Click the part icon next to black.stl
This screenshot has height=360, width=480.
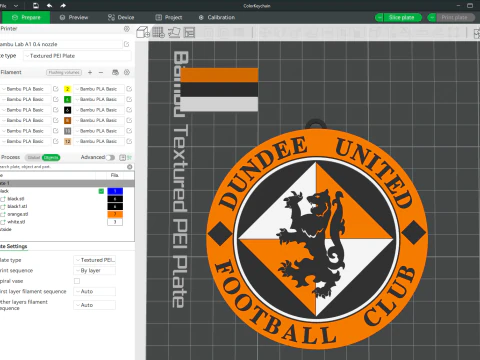3,199
